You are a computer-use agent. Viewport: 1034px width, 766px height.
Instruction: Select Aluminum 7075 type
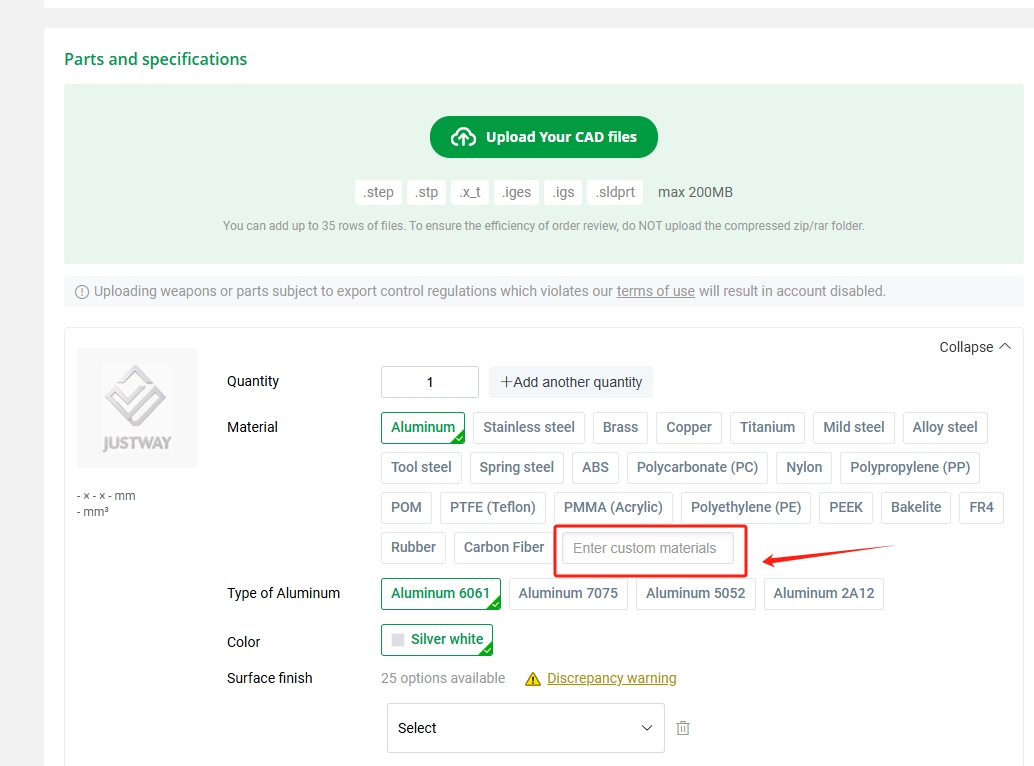pyautogui.click(x=567, y=593)
